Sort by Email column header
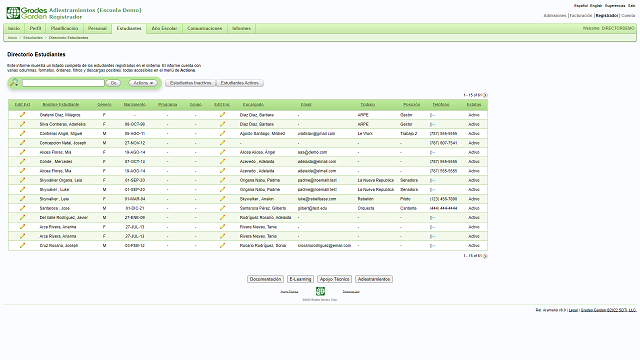 pos(306,104)
